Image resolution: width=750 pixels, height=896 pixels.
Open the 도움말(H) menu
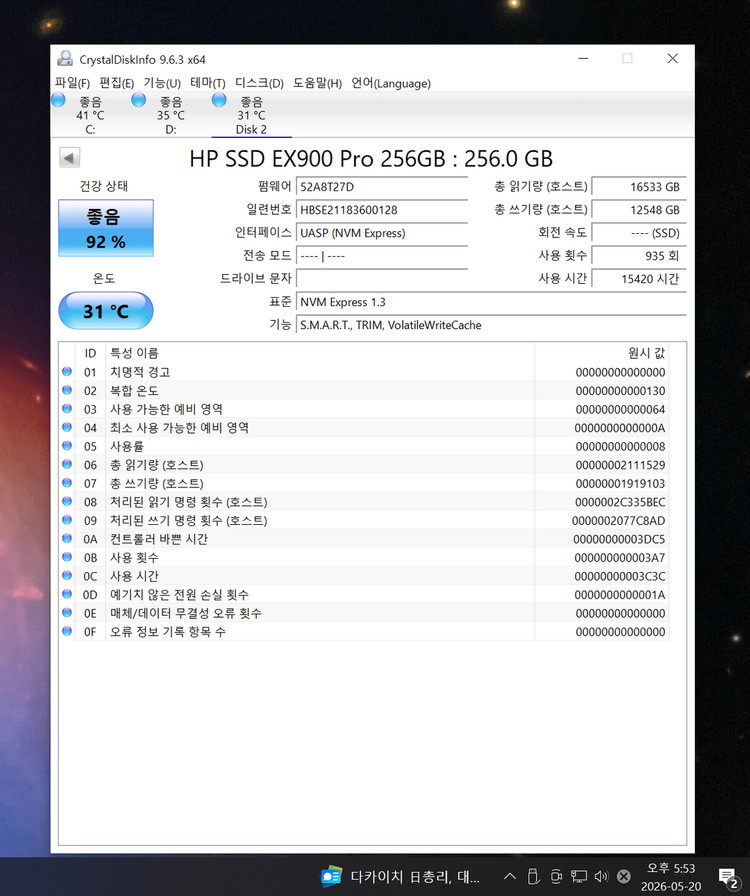coord(317,83)
